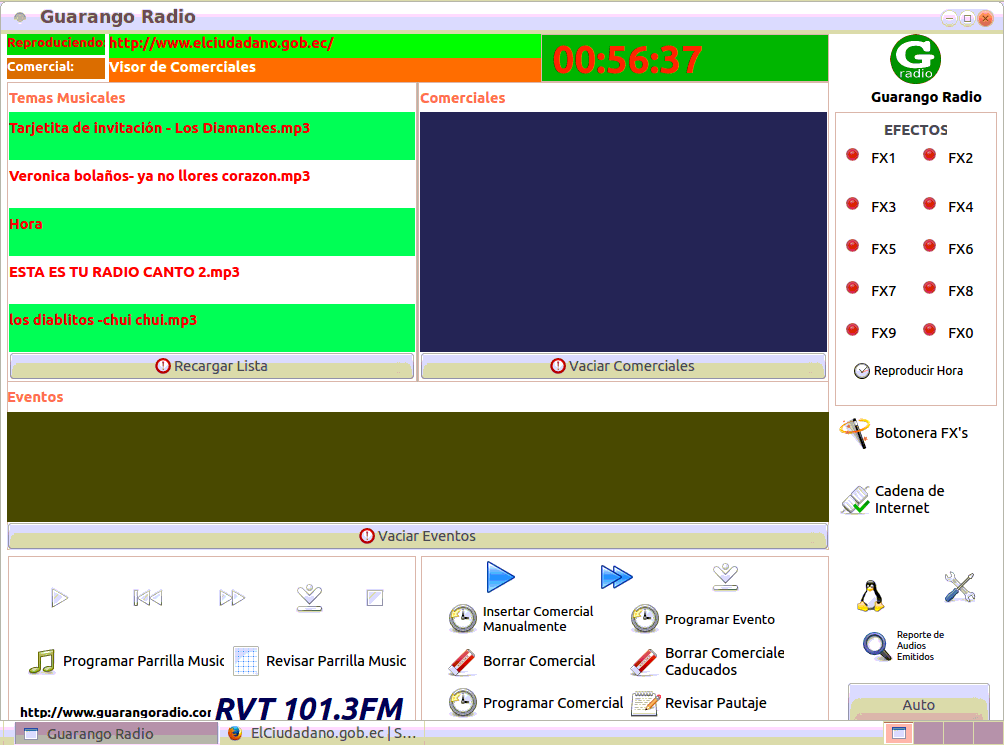Select ESTA ES TU RADIO CANTO 2.mp3
This screenshot has width=1004, height=745.
pos(212,280)
